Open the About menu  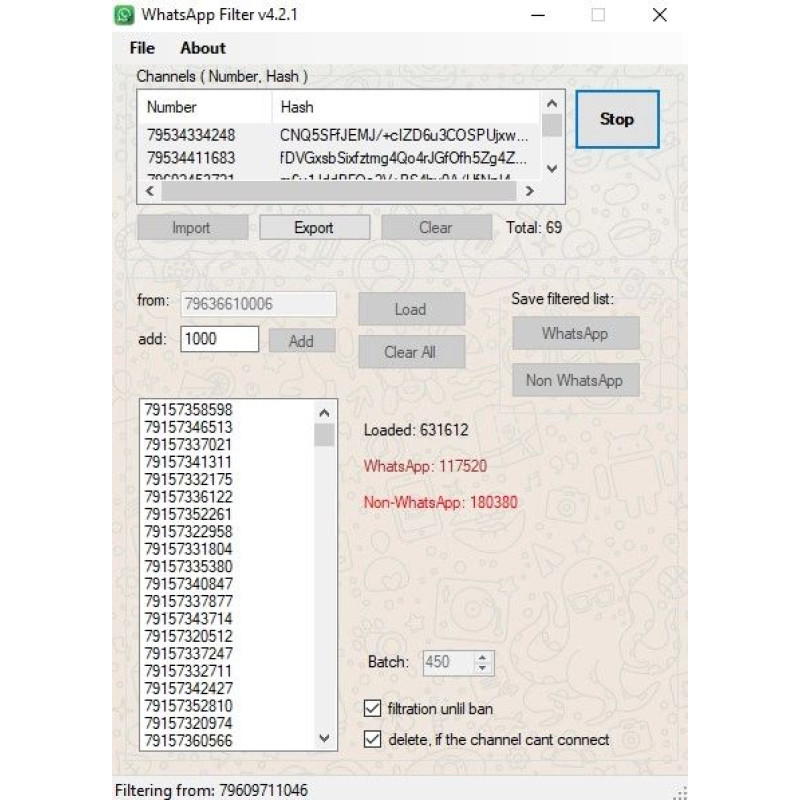202,47
